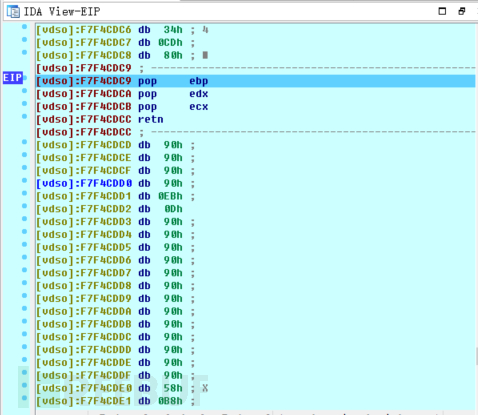Toggle breakpoint dot for pop ecx line
Image resolution: width=478 pixels, height=415 pixels.
(x=24, y=103)
